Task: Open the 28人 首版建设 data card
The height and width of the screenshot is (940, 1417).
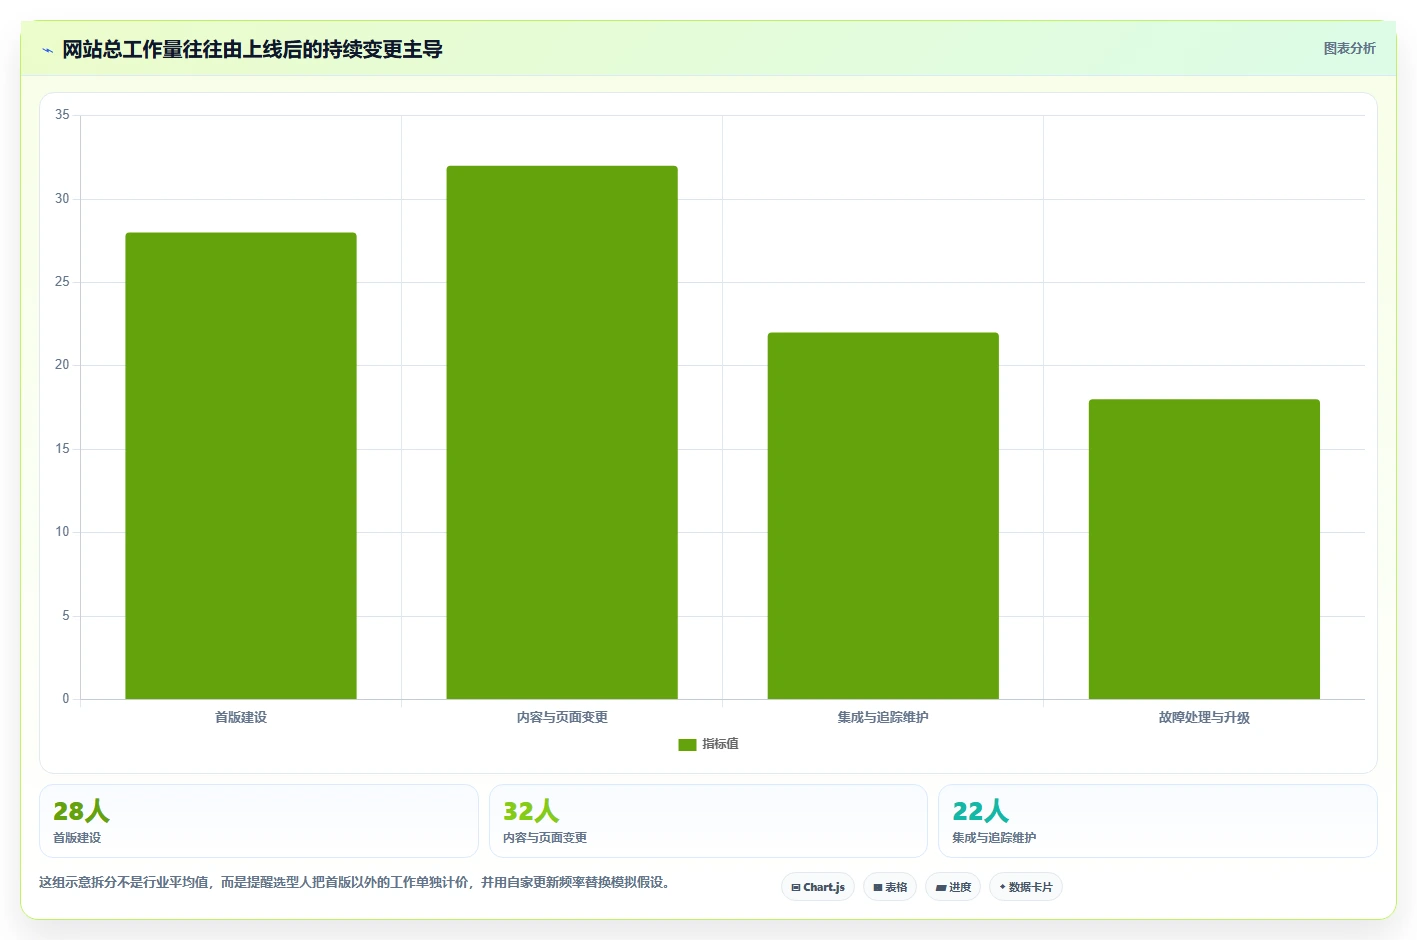Action: click(x=259, y=821)
